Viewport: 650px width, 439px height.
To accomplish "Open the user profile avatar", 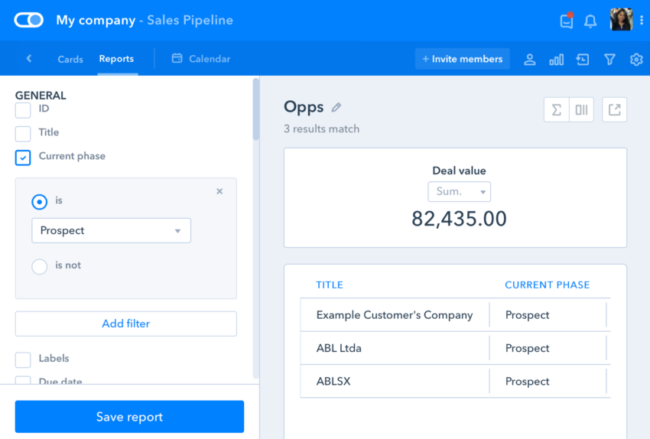I will pyautogui.click(x=621, y=20).
